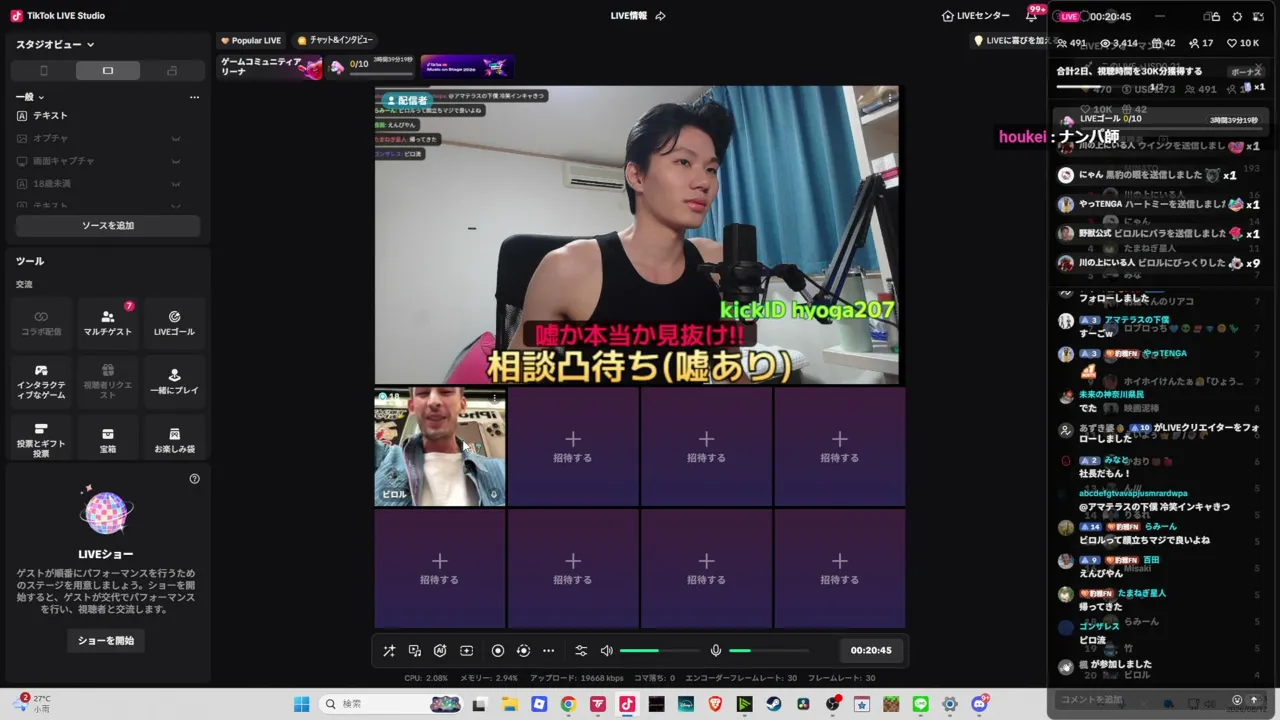Open インタラクティブなゲーム tool
This screenshot has height=720, width=1280.
[41, 381]
